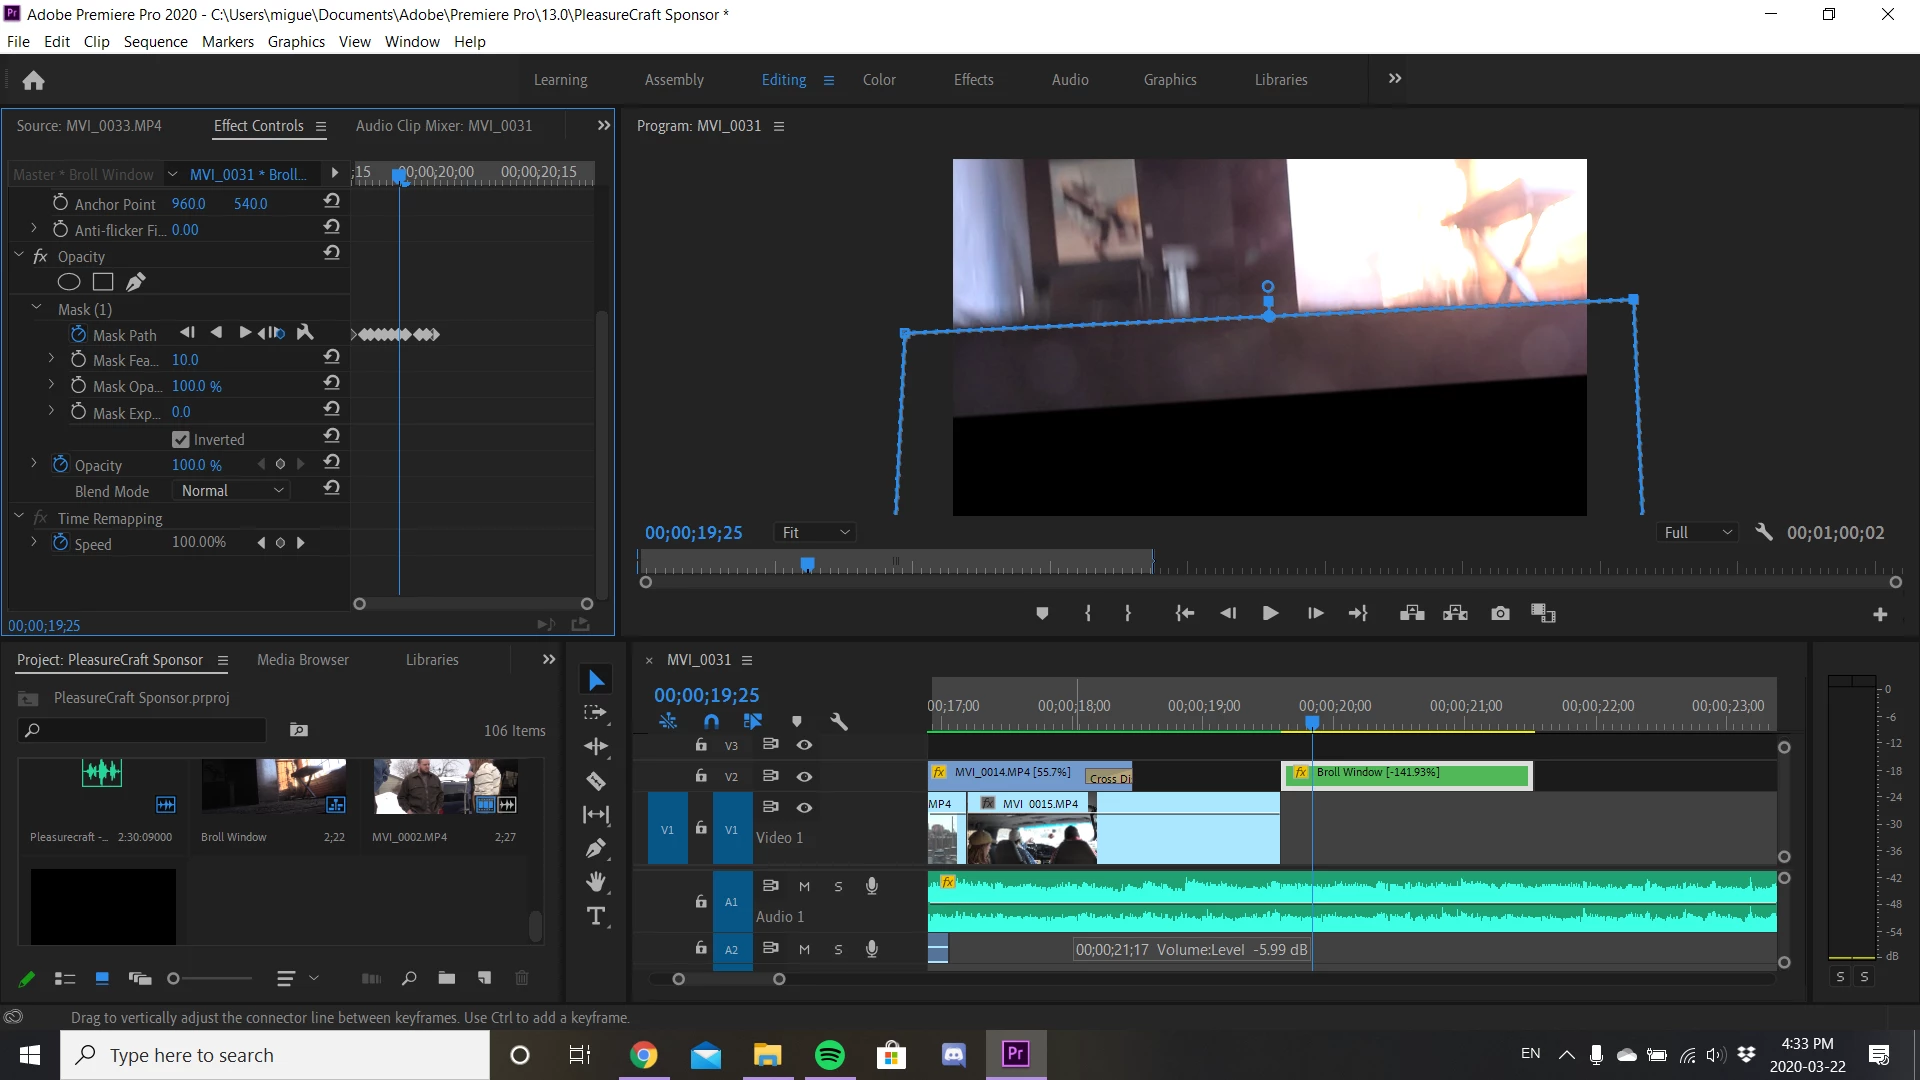Click the Add Marker button in the Program monitor
1920x1080 pixels.
click(1042, 613)
